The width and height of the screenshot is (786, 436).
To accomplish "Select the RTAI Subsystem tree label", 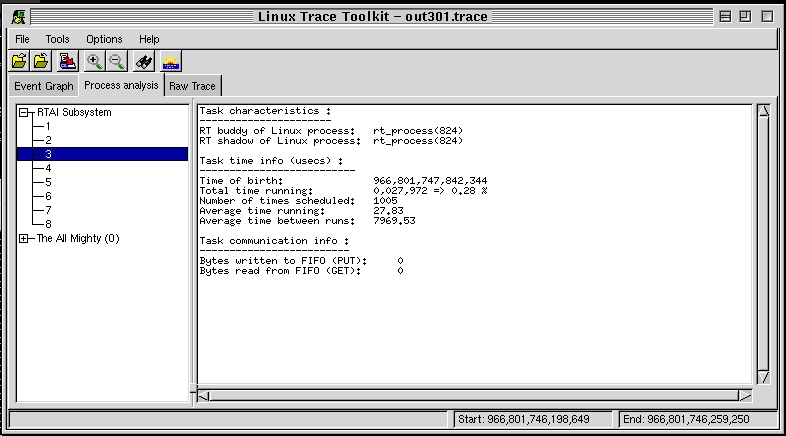I will coord(74,112).
